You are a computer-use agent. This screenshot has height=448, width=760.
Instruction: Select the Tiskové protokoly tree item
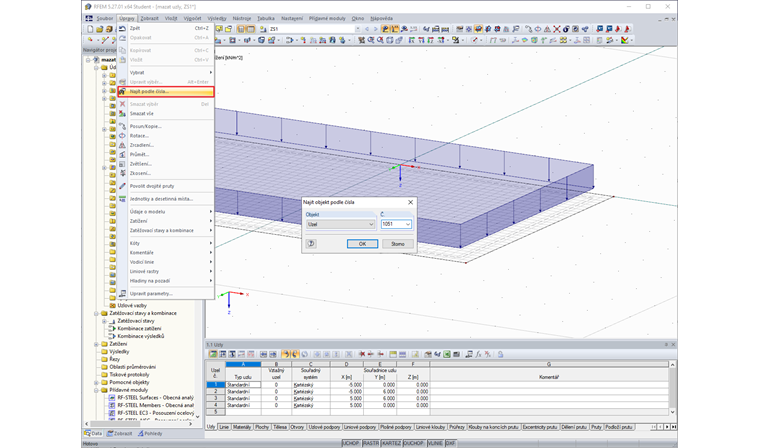click(x=129, y=375)
